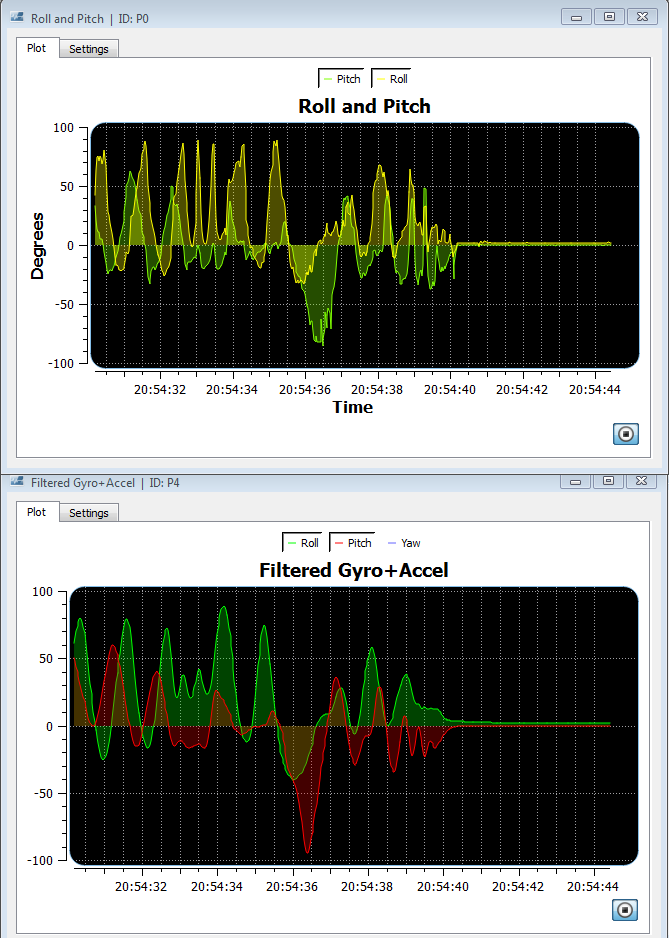This screenshot has width=669, height=938.
Task: Maximize the Roll and Pitch window
Action: point(608,17)
